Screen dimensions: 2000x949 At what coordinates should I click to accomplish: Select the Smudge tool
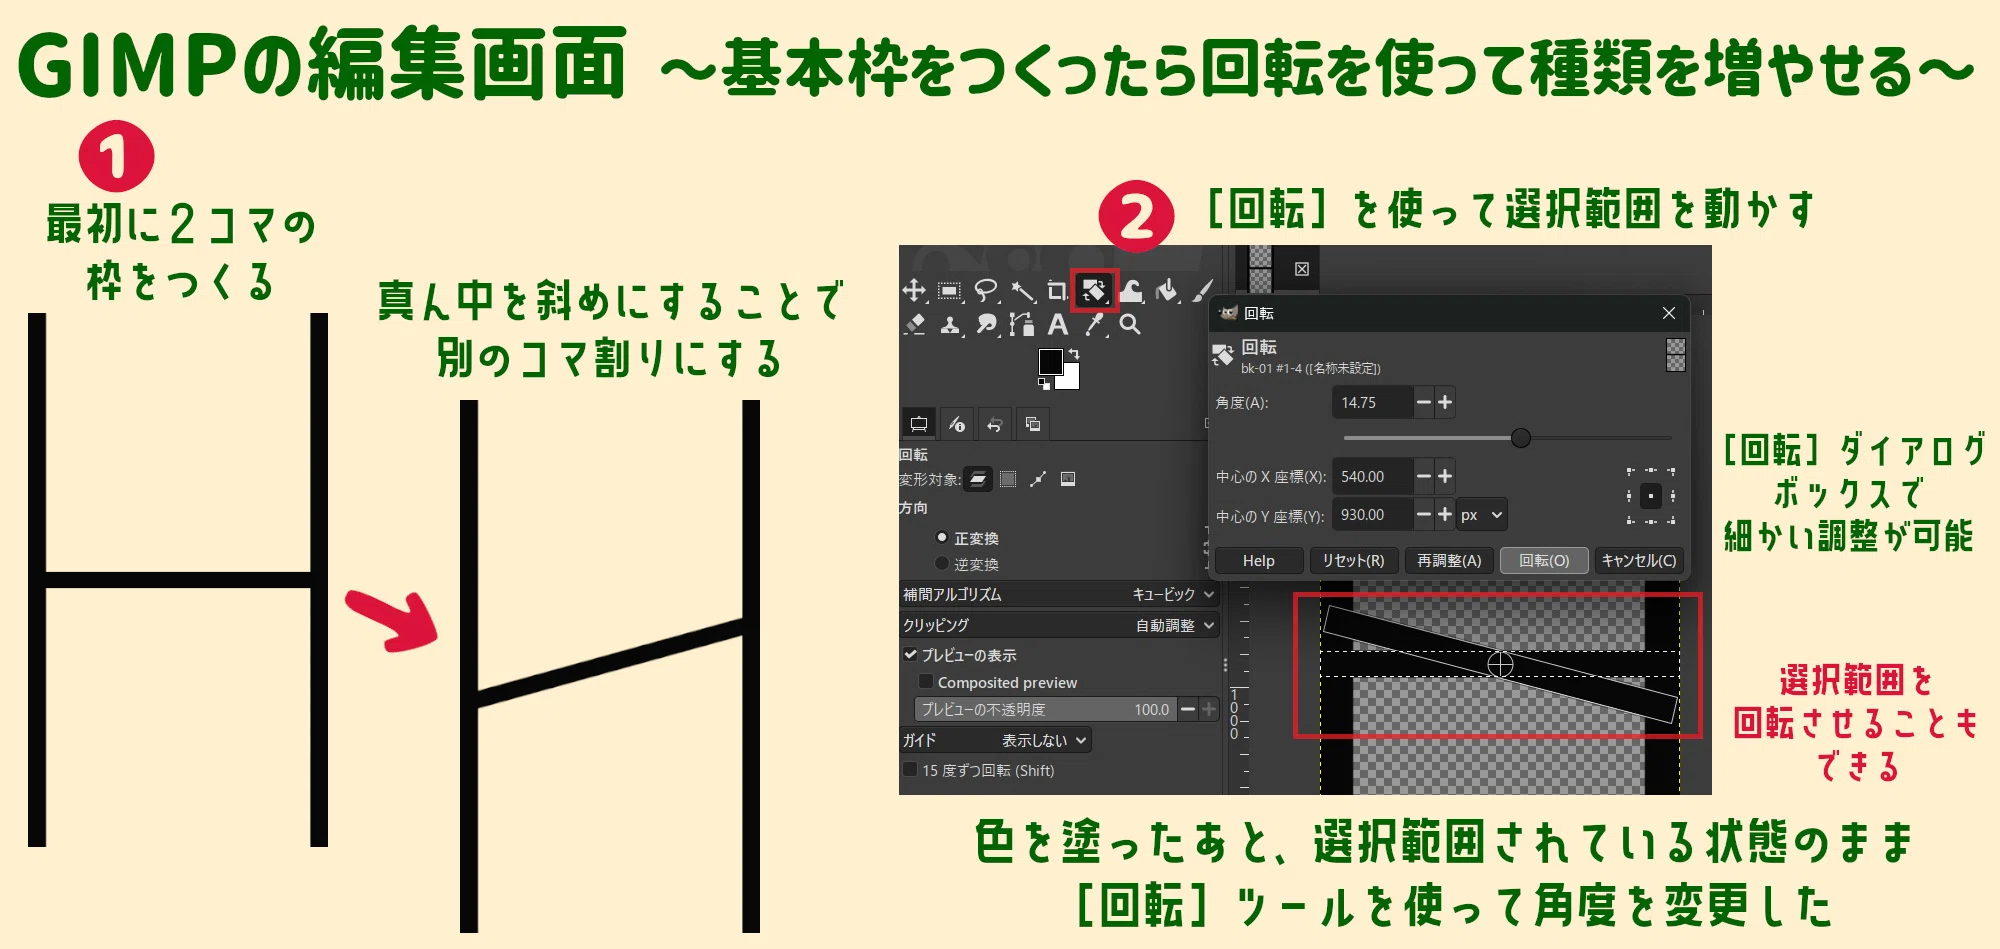tap(986, 324)
